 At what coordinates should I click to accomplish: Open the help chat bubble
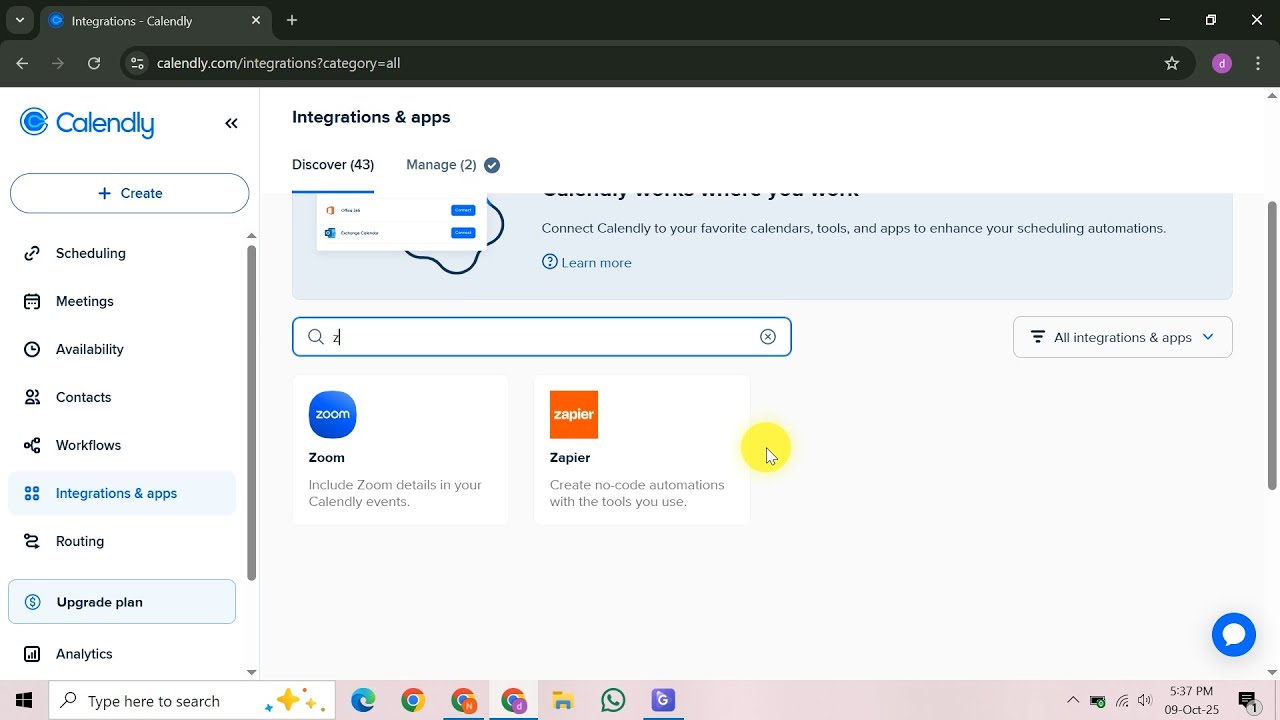(x=1234, y=635)
